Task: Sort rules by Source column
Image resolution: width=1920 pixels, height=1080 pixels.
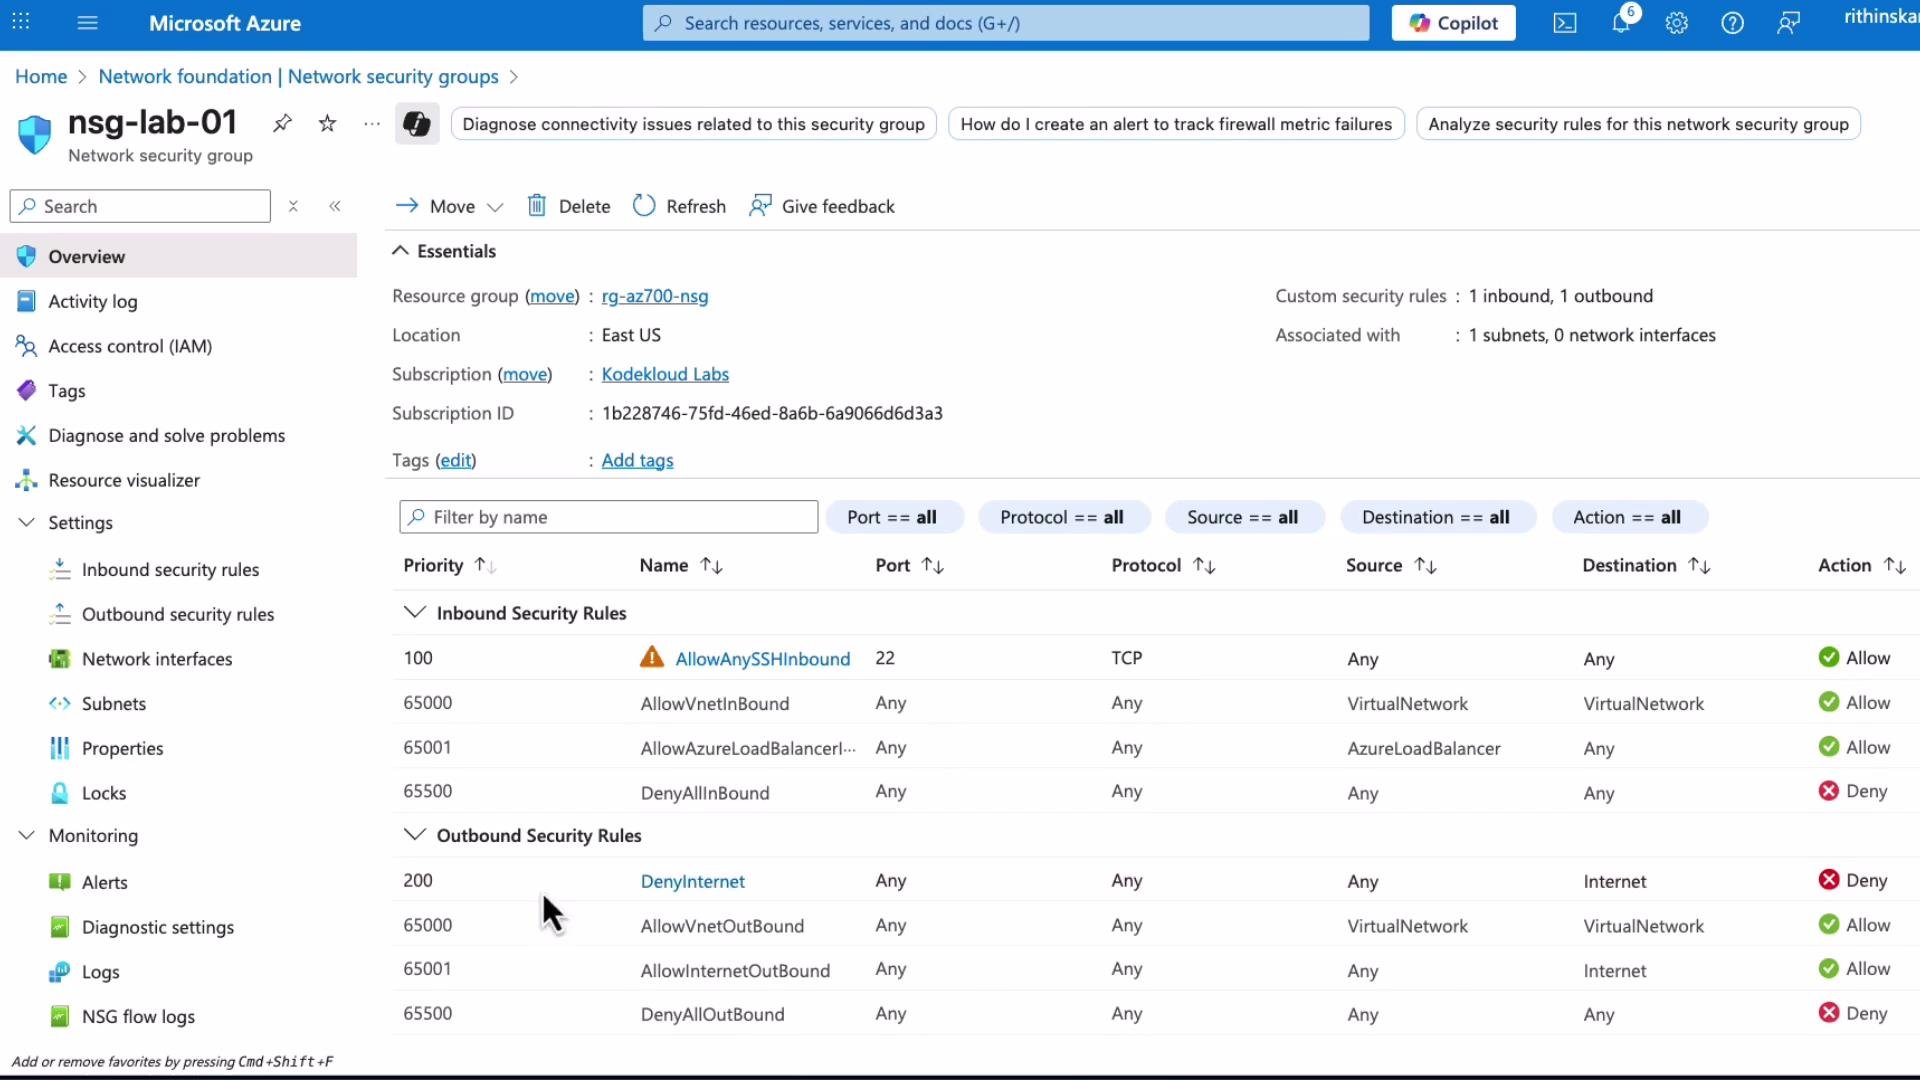Action: [1392, 565]
